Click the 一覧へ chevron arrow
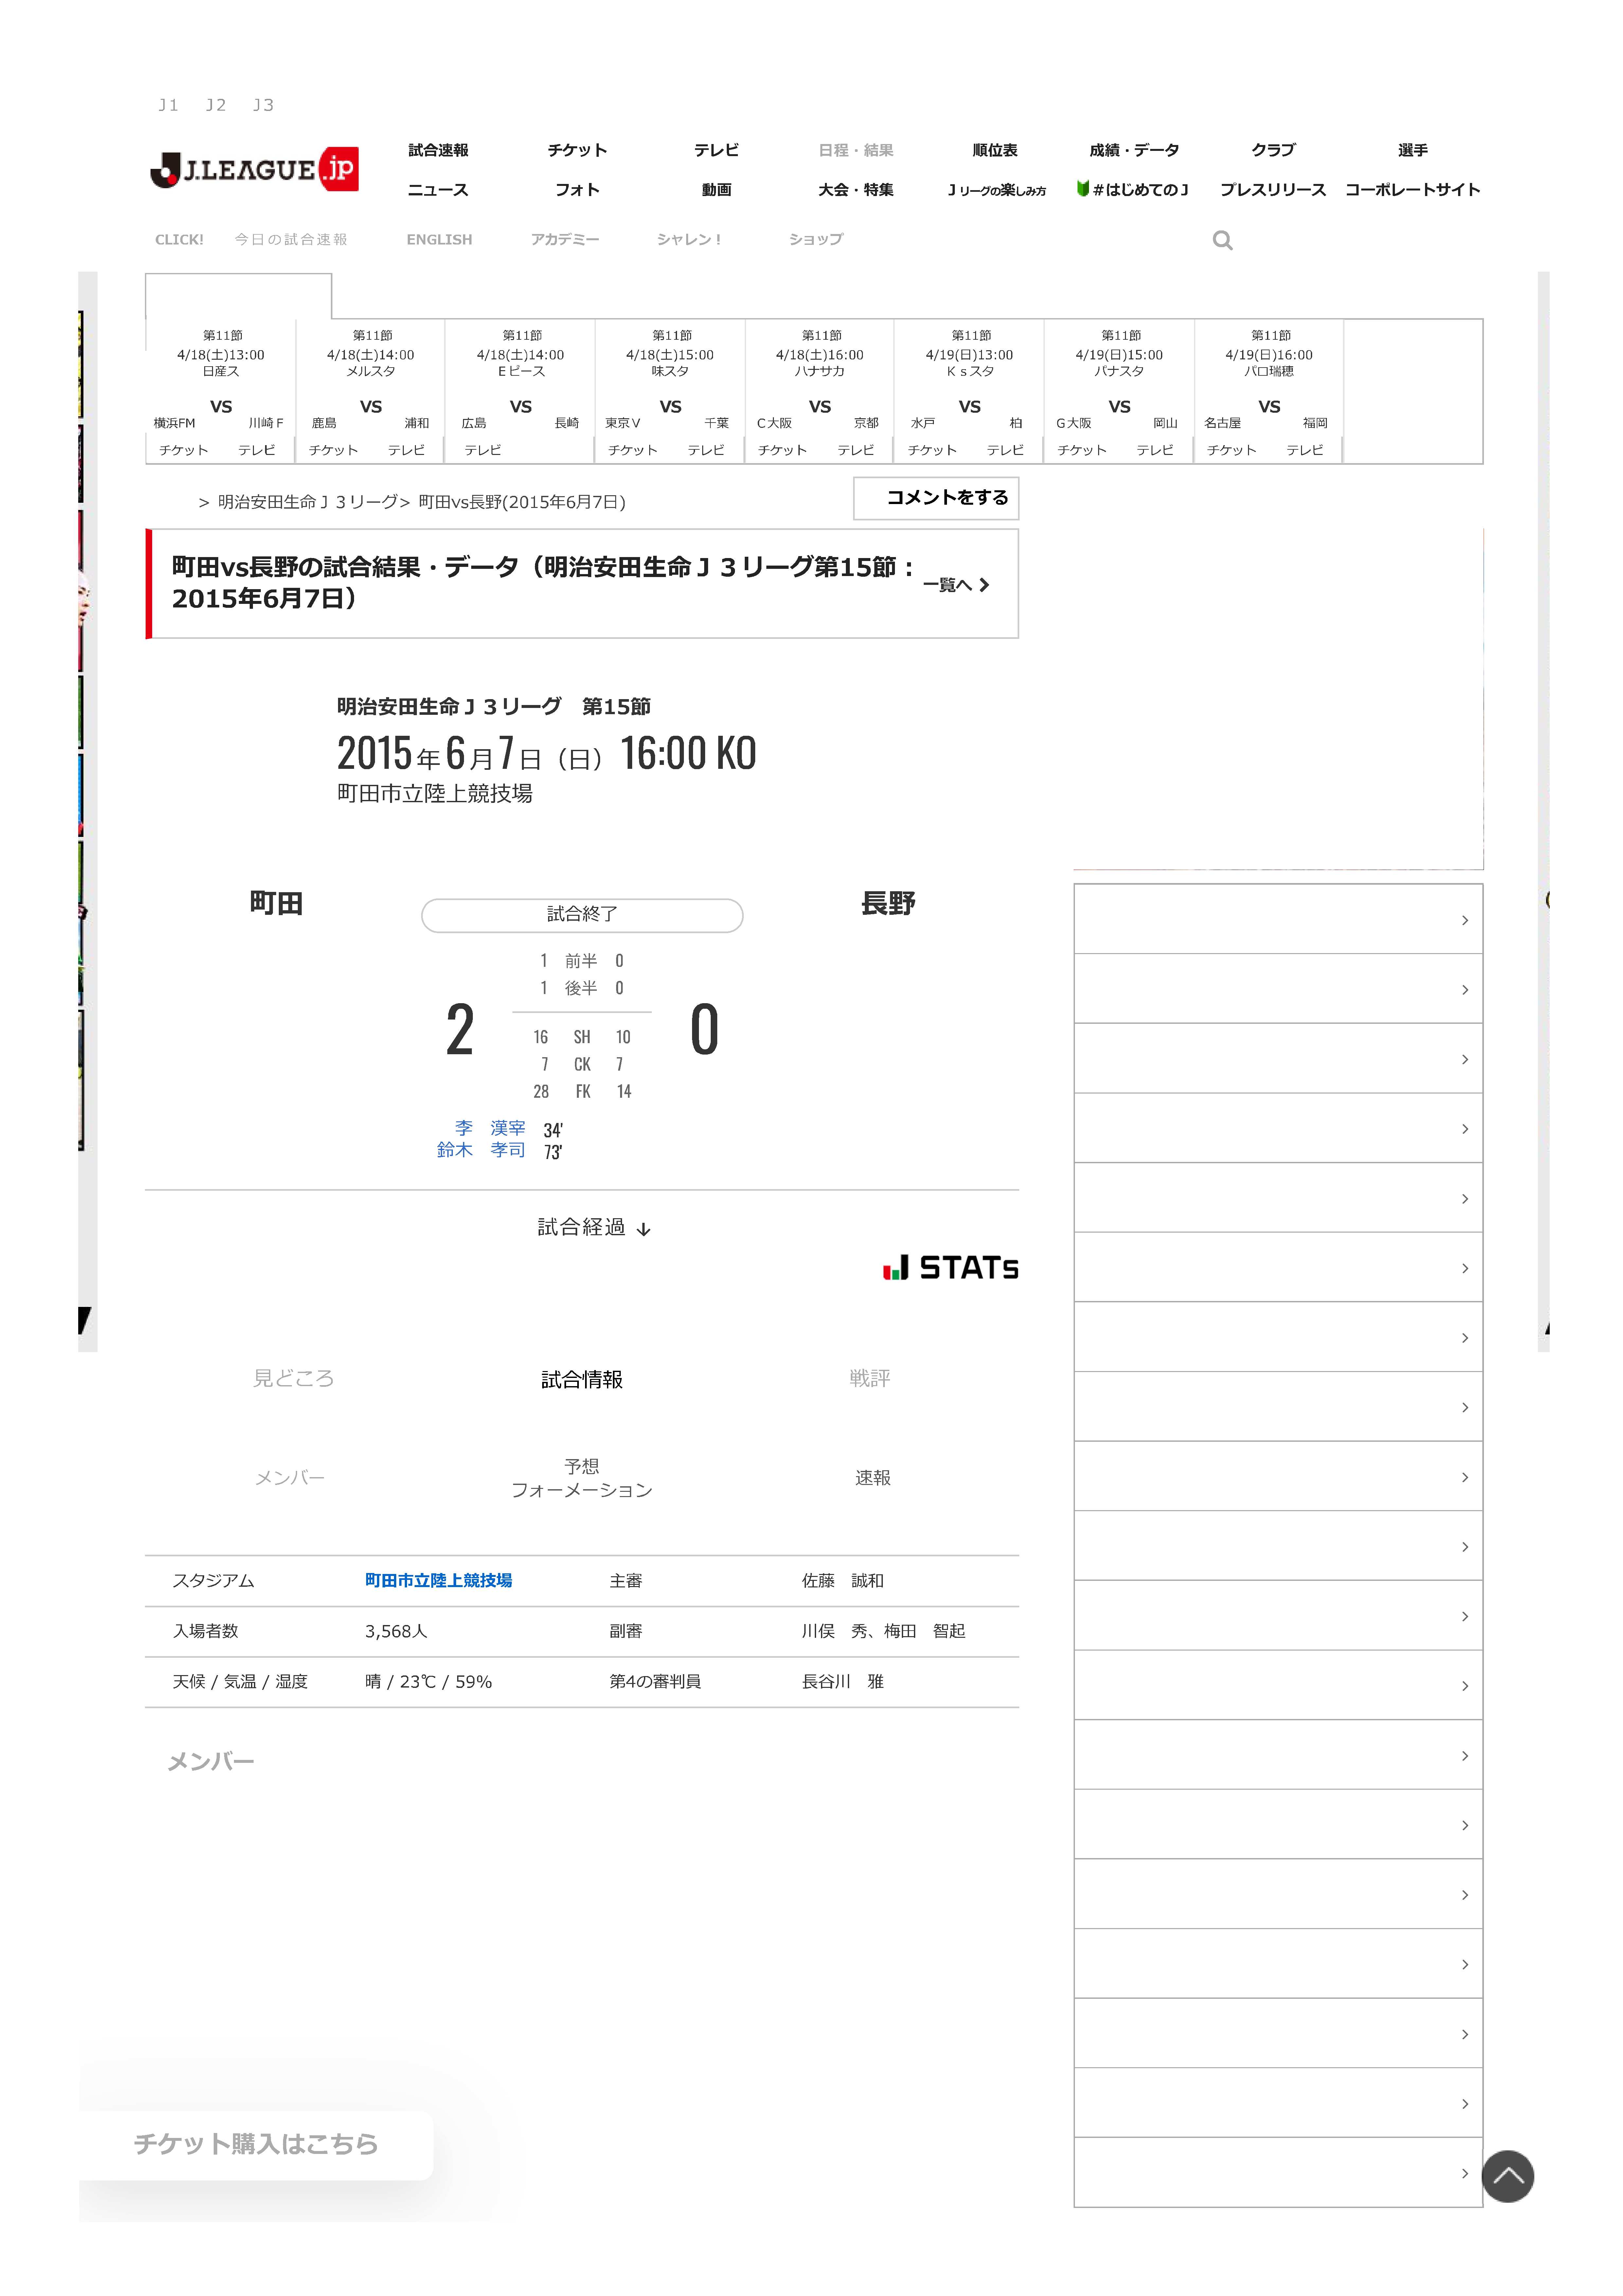 [x=984, y=585]
